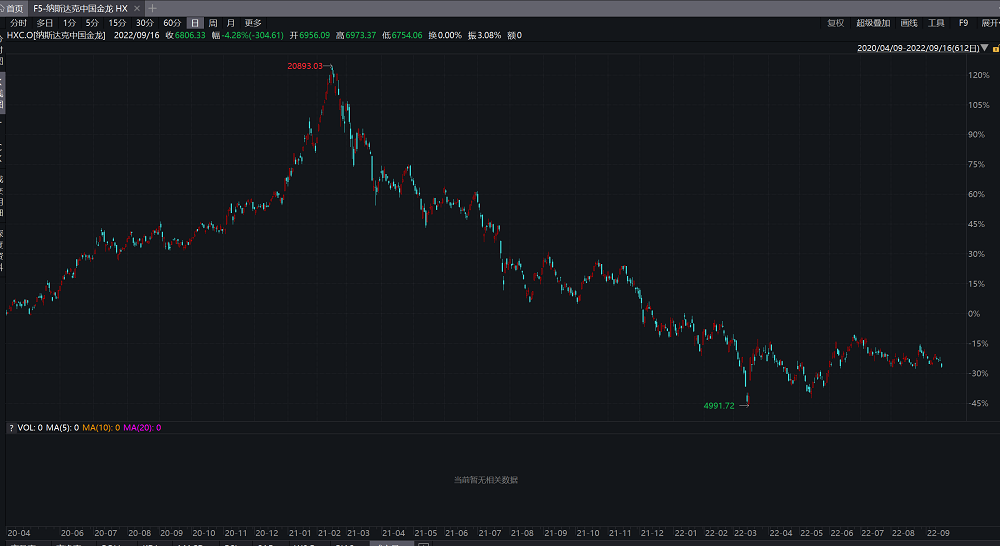The height and width of the screenshot is (546, 1000).
Task: Click the MA(5): 0 label
Action: coord(62,428)
